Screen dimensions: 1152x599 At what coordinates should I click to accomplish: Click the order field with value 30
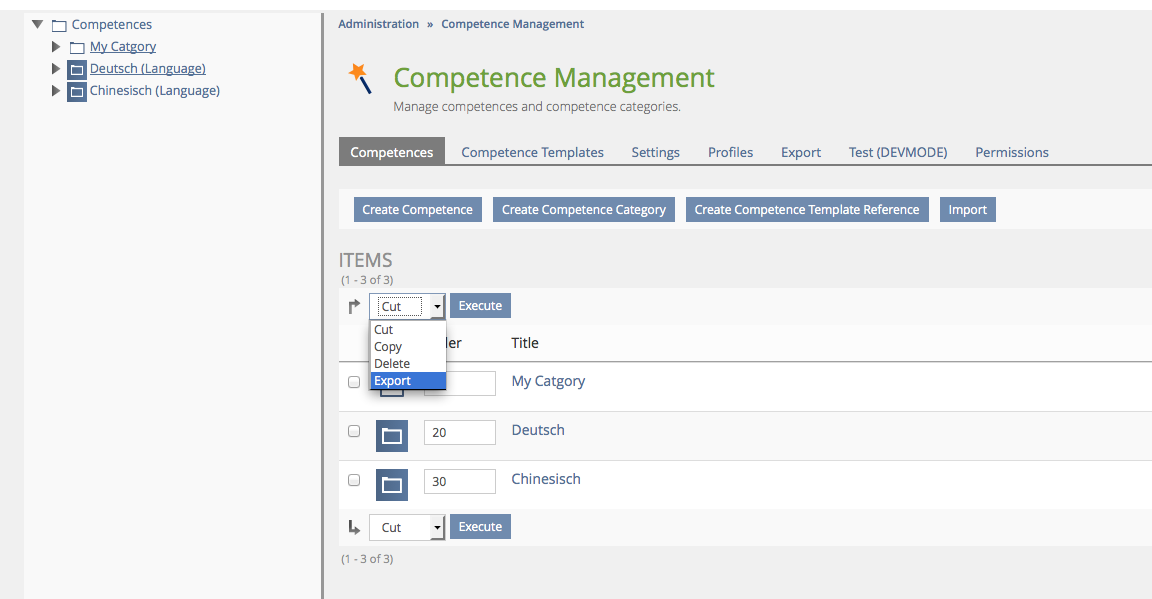tap(460, 481)
